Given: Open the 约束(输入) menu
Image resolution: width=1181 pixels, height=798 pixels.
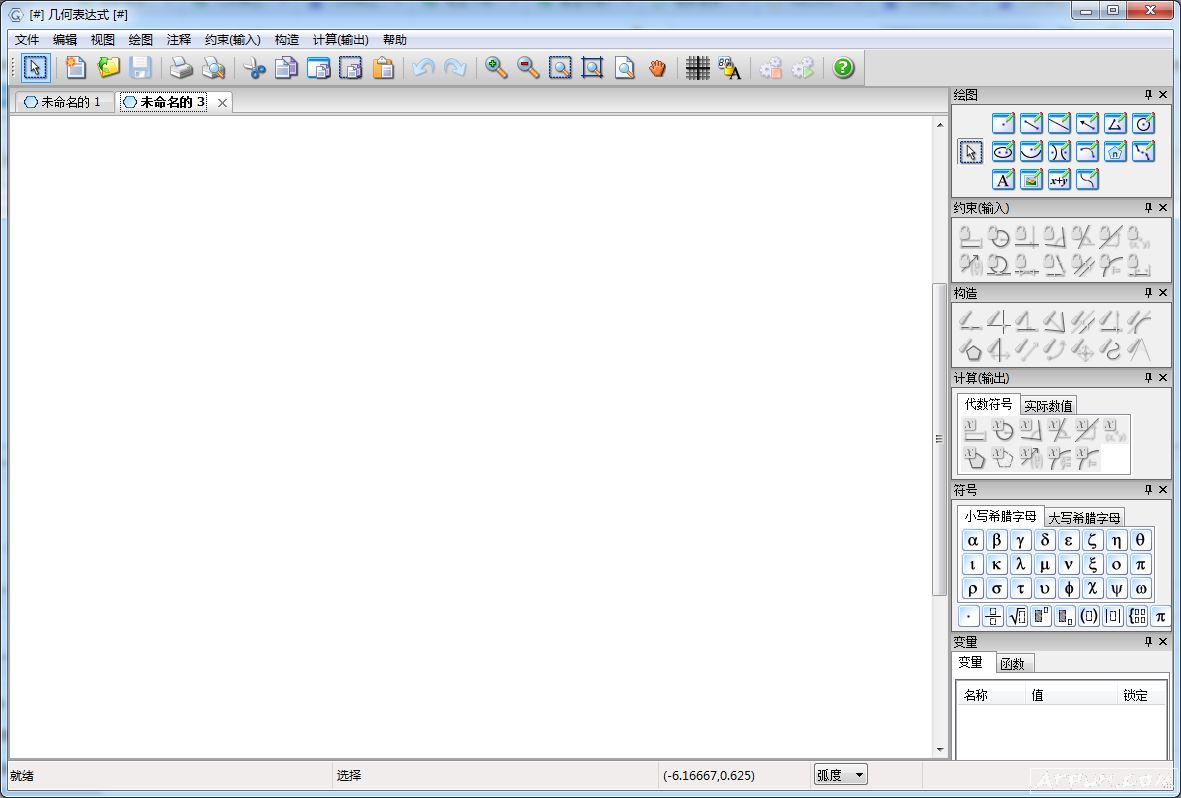Looking at the screenshot, I should (x=232, y=40).
